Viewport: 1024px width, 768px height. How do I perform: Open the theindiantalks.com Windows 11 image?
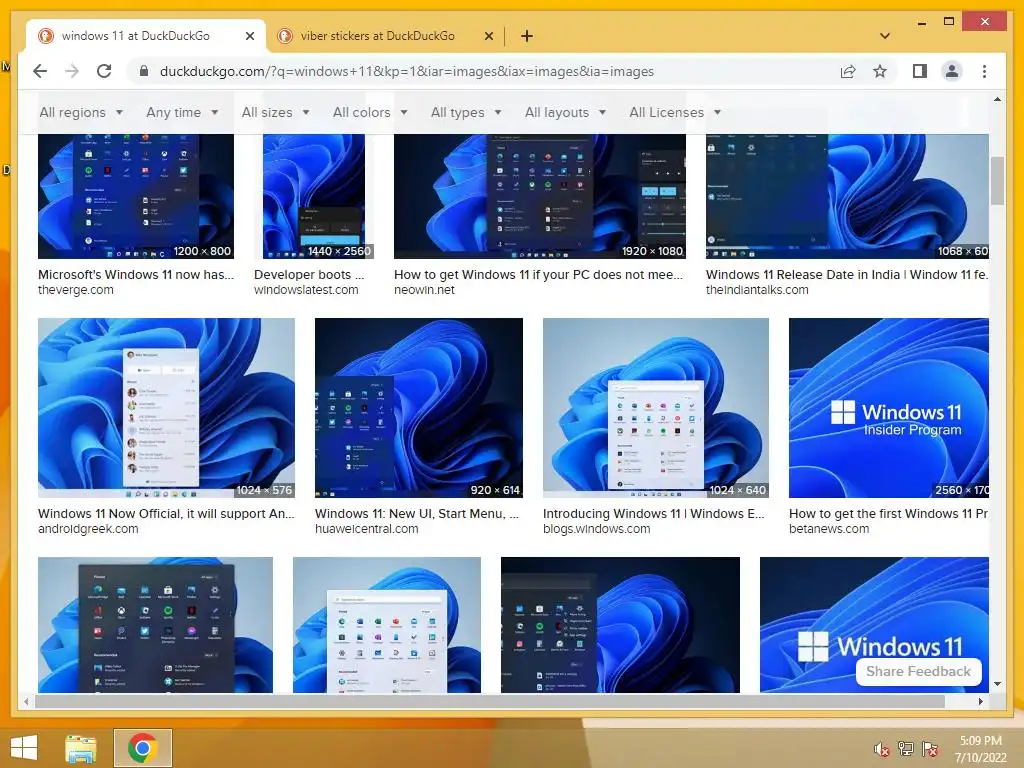[847, 196]
